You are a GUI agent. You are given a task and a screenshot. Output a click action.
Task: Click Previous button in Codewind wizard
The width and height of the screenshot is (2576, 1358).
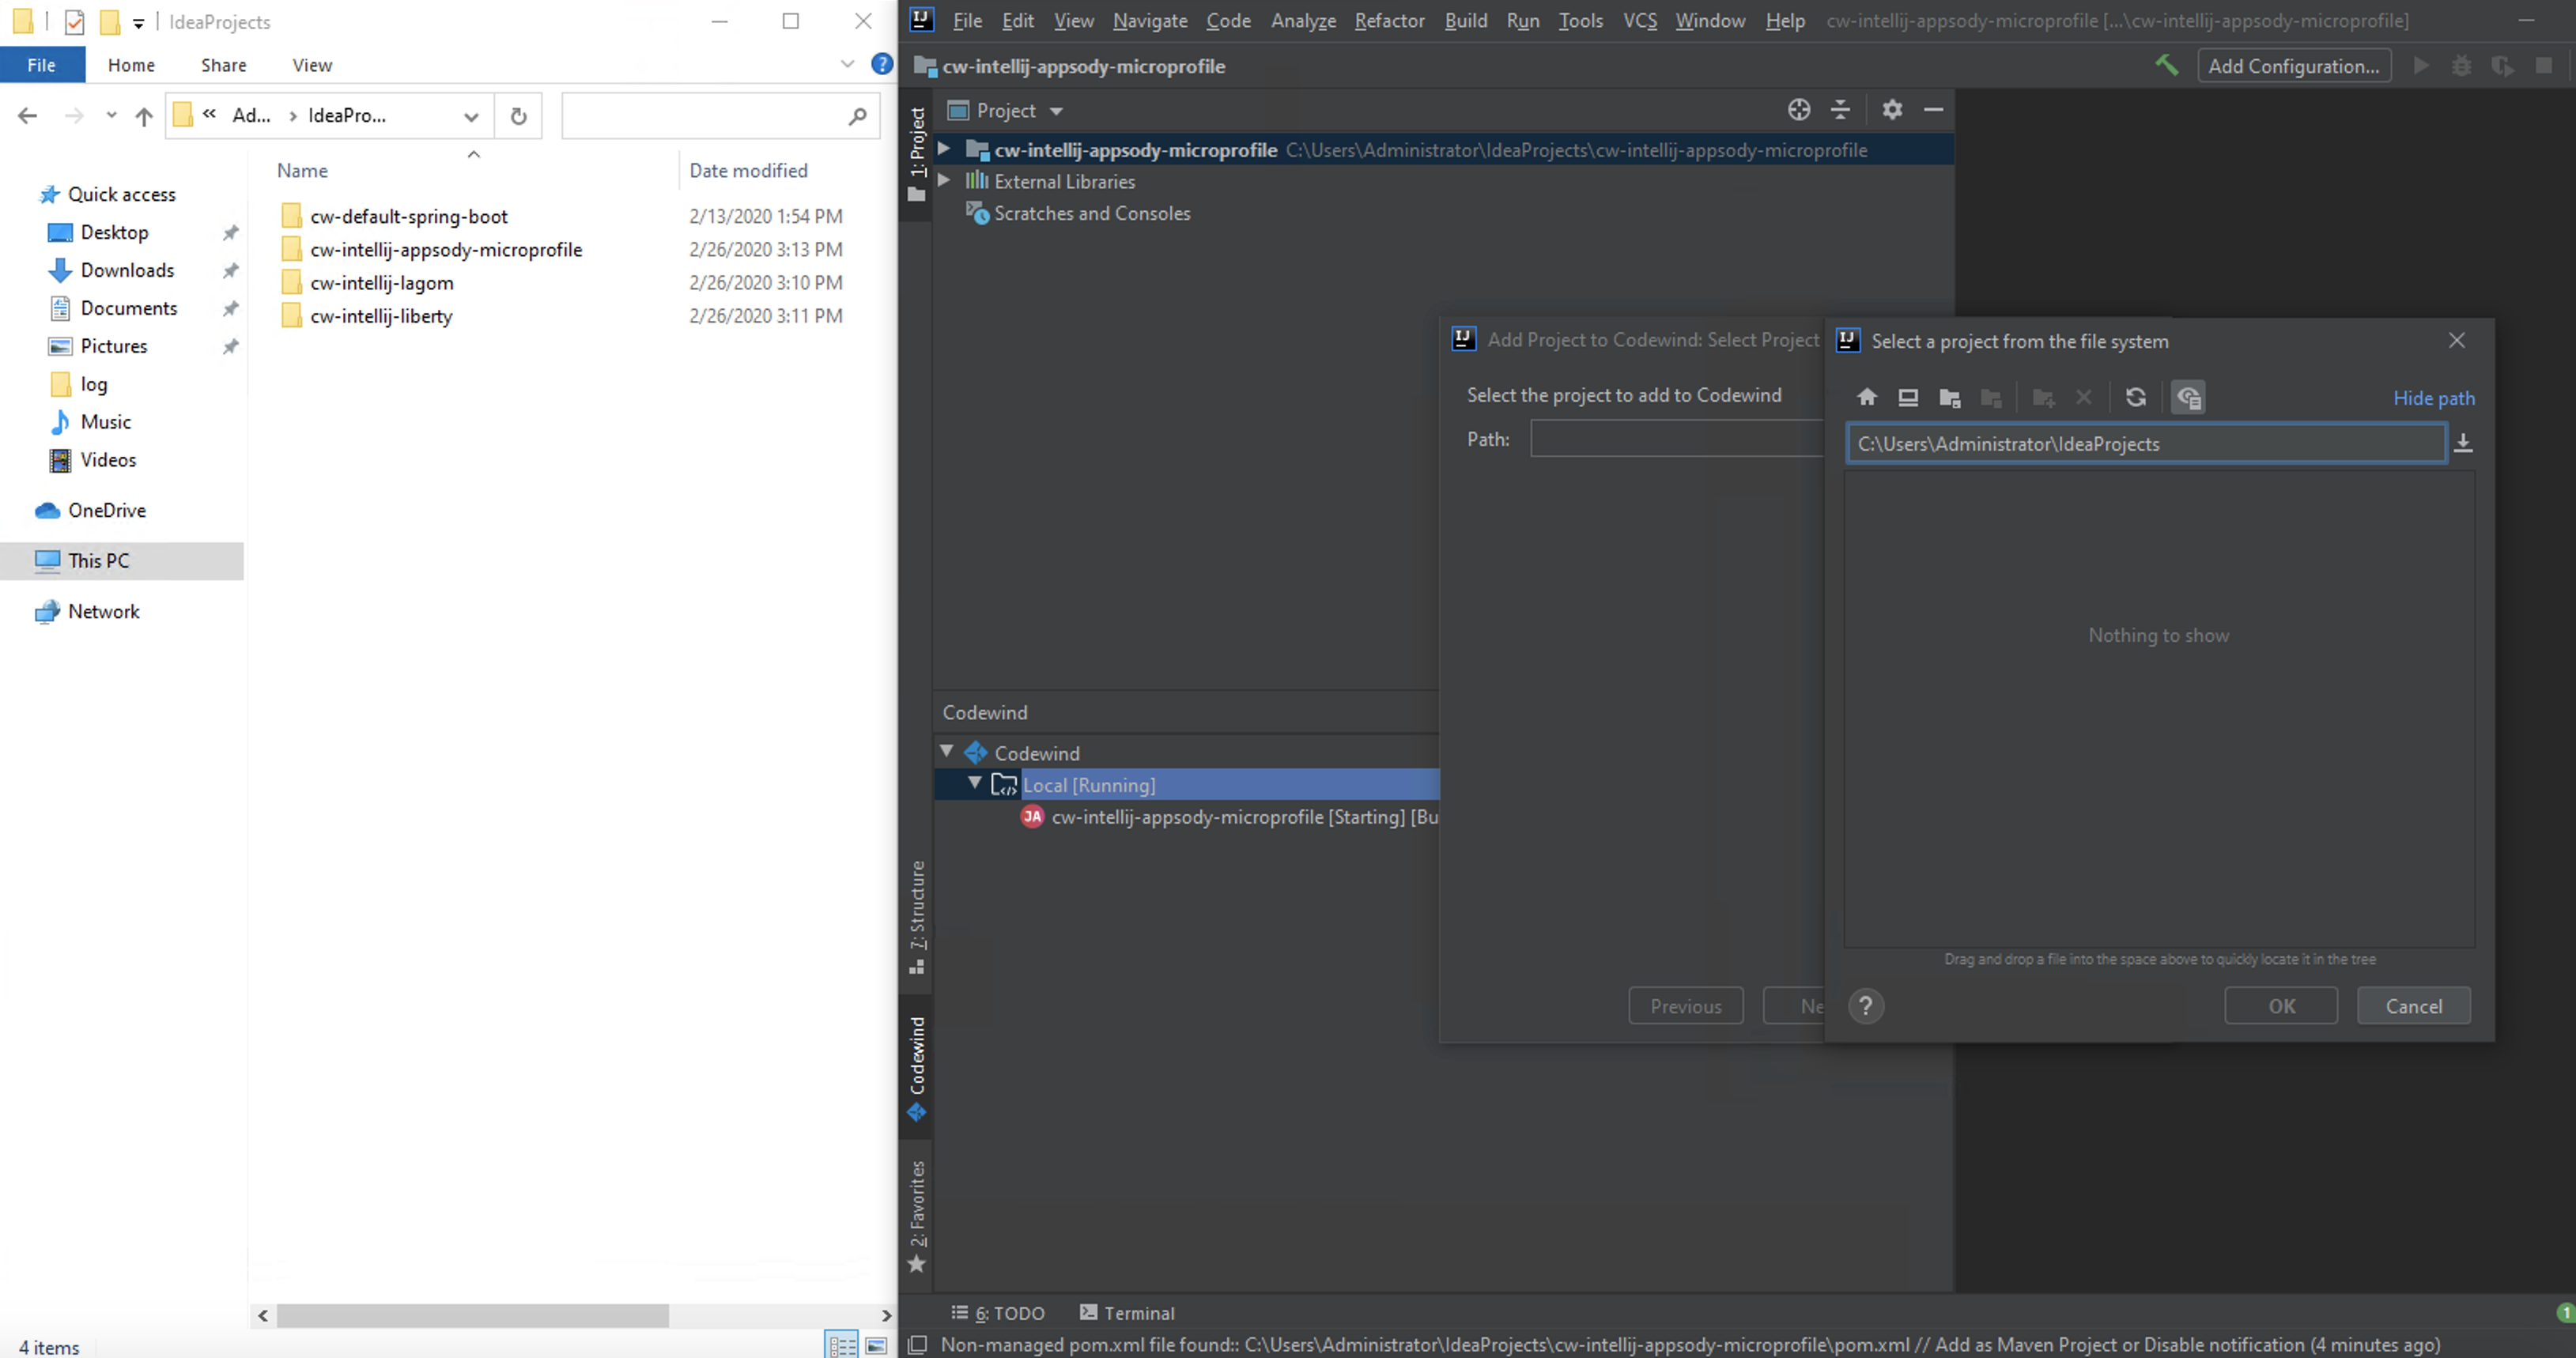pos(1685,1006)
